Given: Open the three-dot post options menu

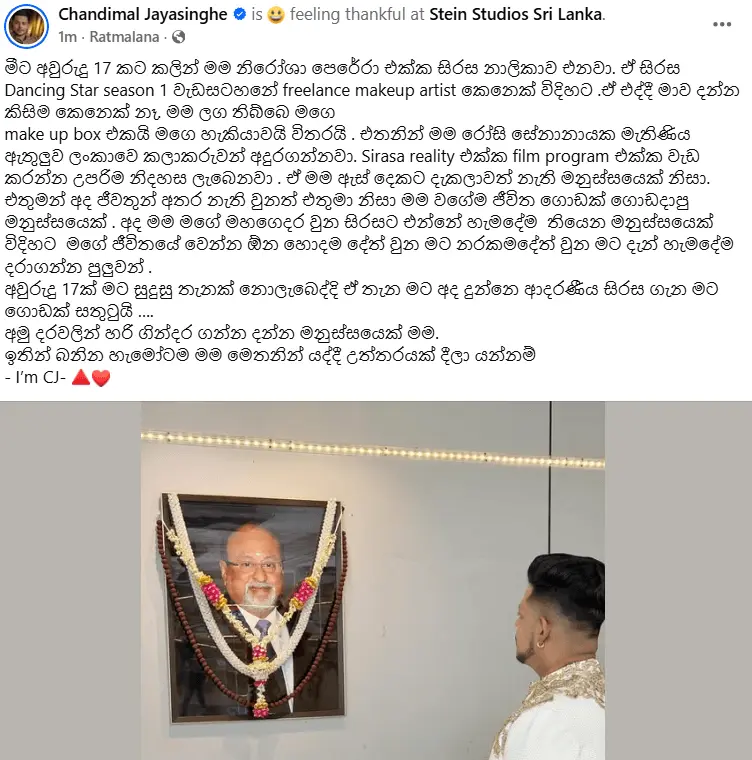Looking at the screenshot, I should coord(721,25).
